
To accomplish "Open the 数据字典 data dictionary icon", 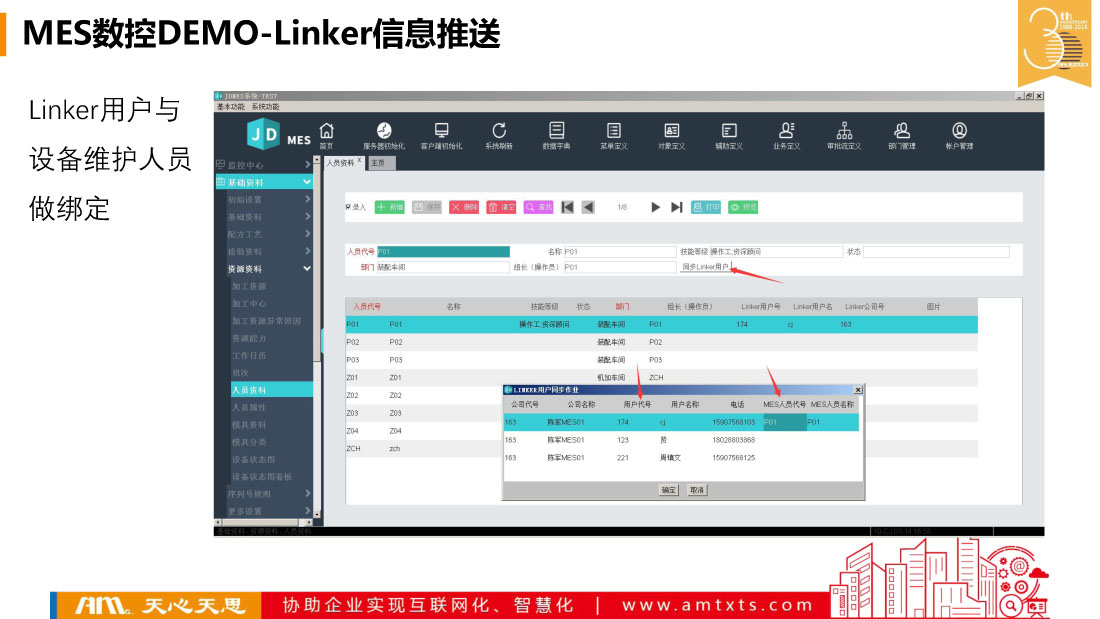I will (x=557, y=134).
